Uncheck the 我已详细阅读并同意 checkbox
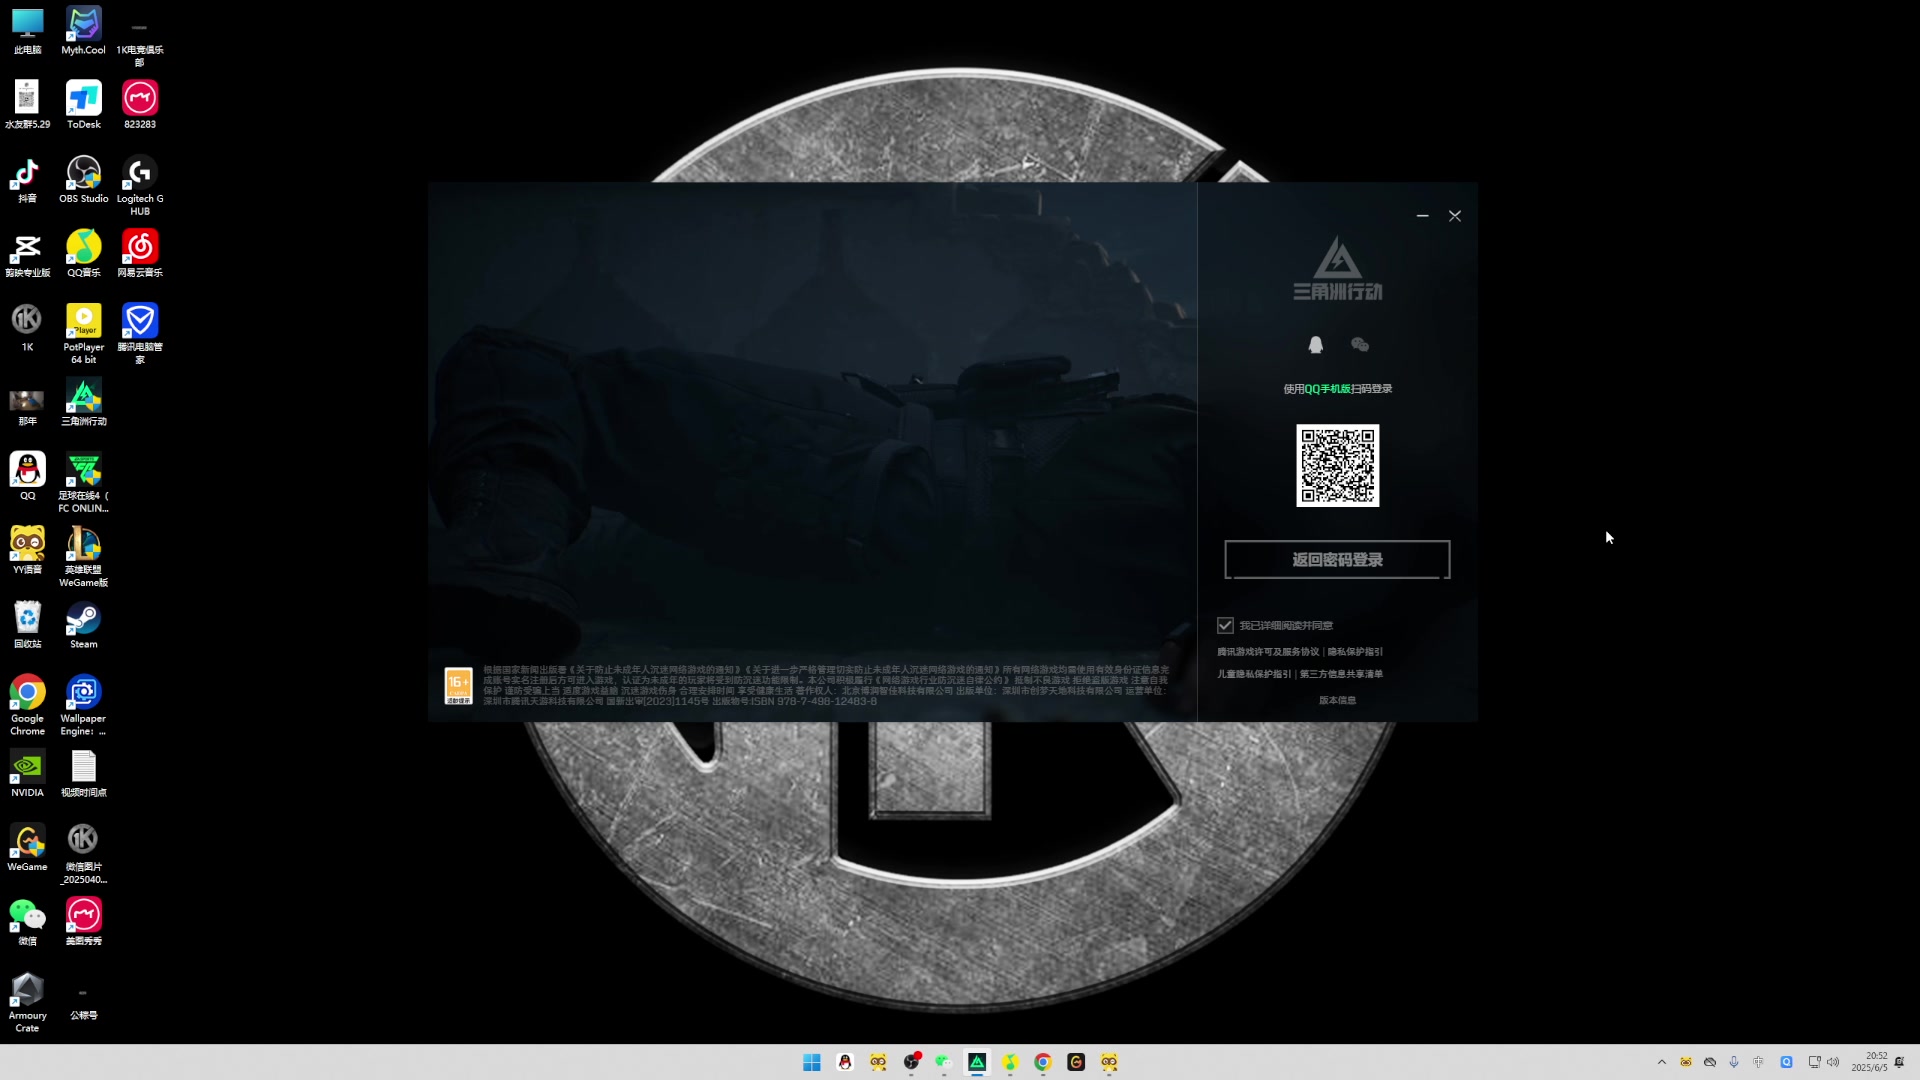1920x1080 pixels. click(x=1225, y=625)
